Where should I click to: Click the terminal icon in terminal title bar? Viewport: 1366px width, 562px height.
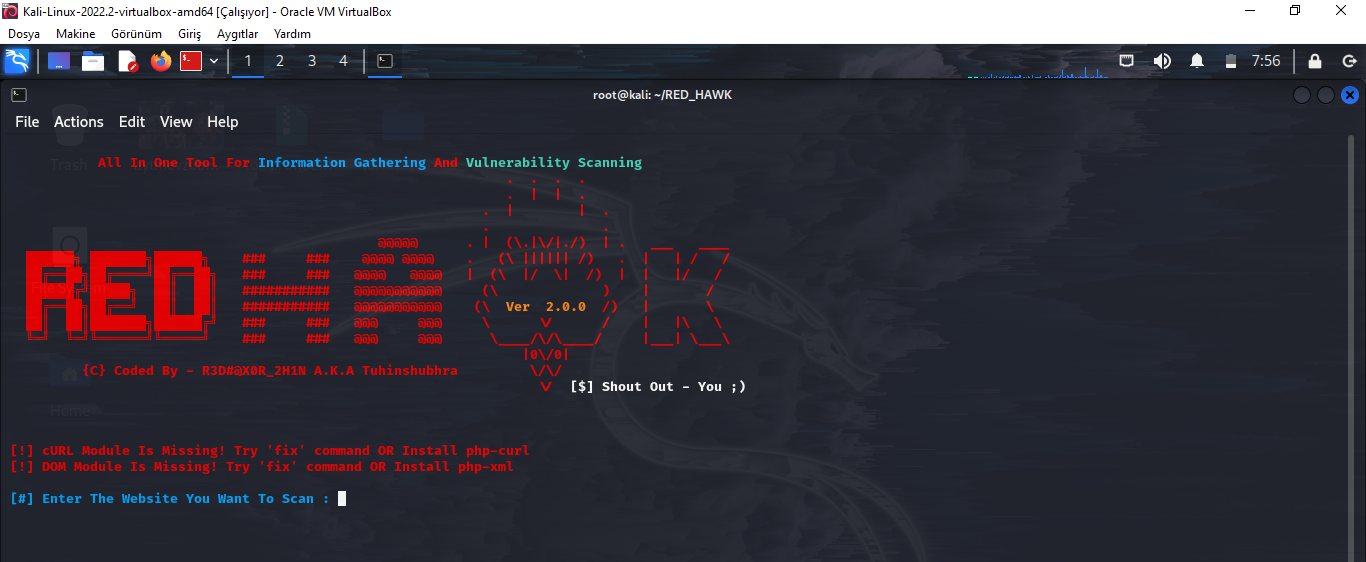(19, 95)
